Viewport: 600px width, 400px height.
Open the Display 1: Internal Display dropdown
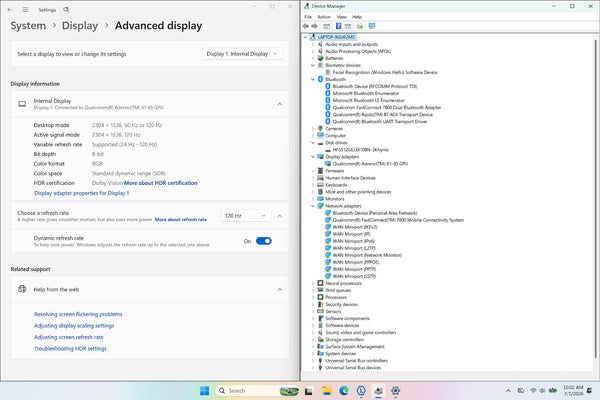point(243,54)
